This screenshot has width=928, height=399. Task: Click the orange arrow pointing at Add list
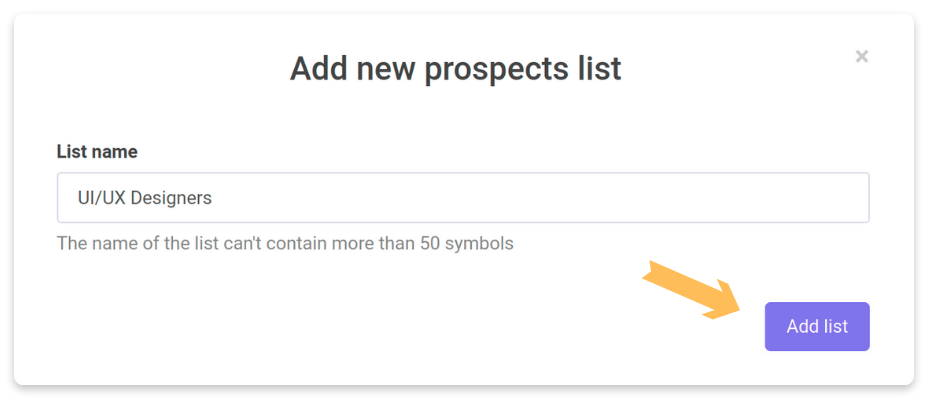point(692,289)
